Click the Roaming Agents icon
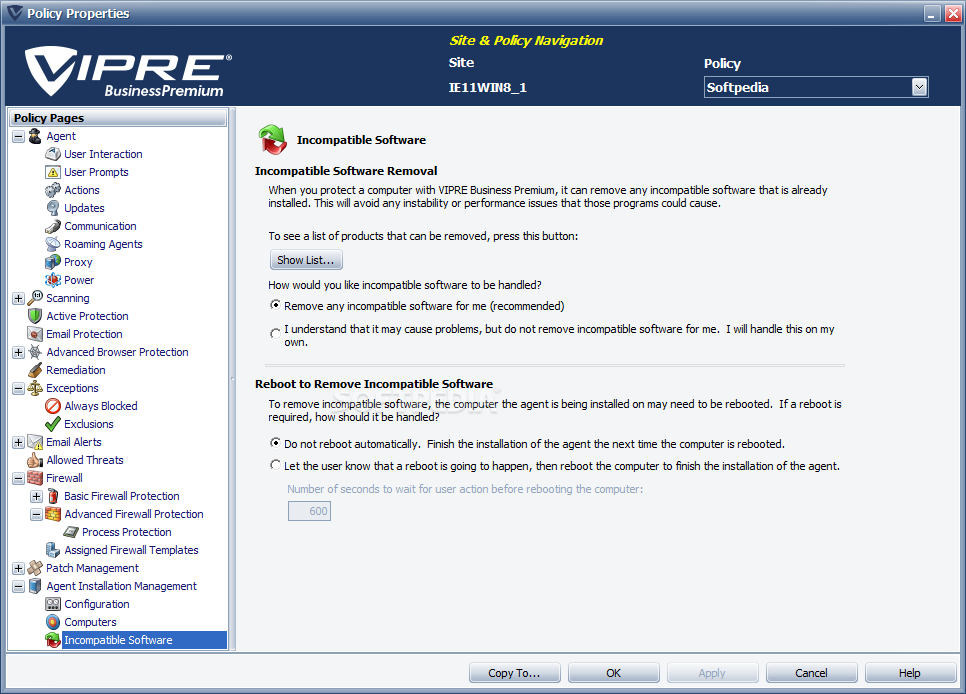Image resolution: width=966 pixels, height=694 pixels. tap(53, 244)
